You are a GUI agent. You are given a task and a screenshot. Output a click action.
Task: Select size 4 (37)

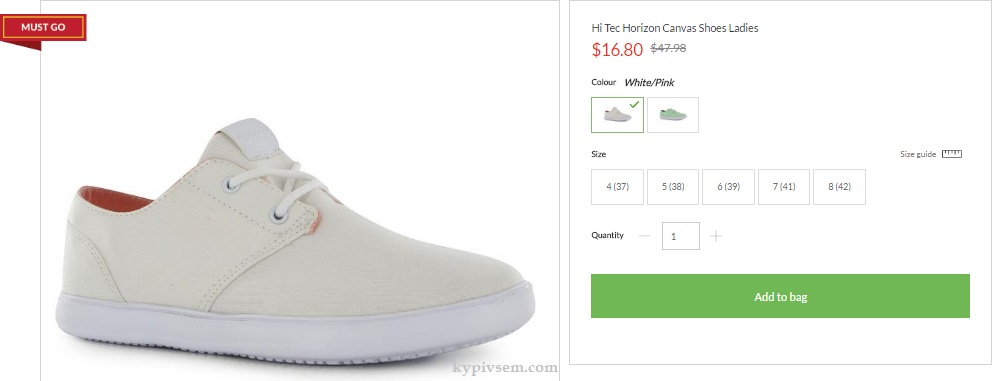pyautogui.click(x=617, y=187)
